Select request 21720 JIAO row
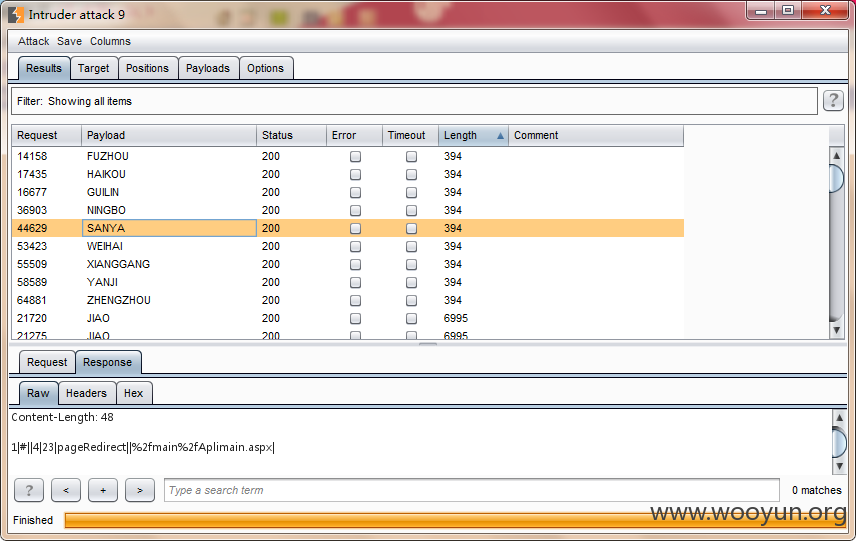This screenshot has width=856, height=541. (347, 318)
